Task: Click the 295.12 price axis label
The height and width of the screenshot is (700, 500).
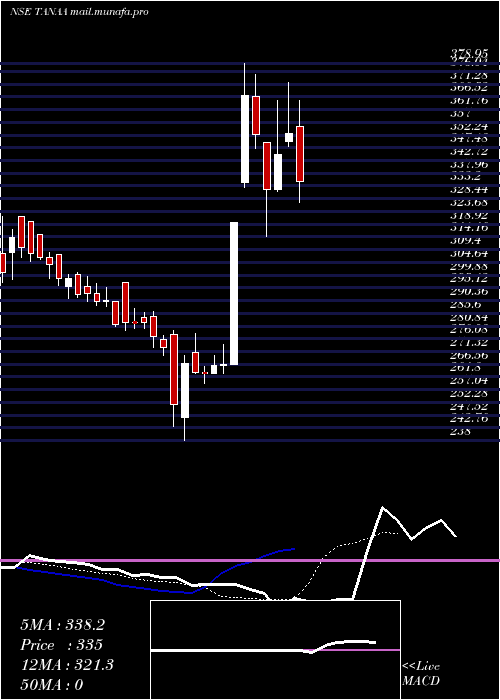Action: coord(469,279)
